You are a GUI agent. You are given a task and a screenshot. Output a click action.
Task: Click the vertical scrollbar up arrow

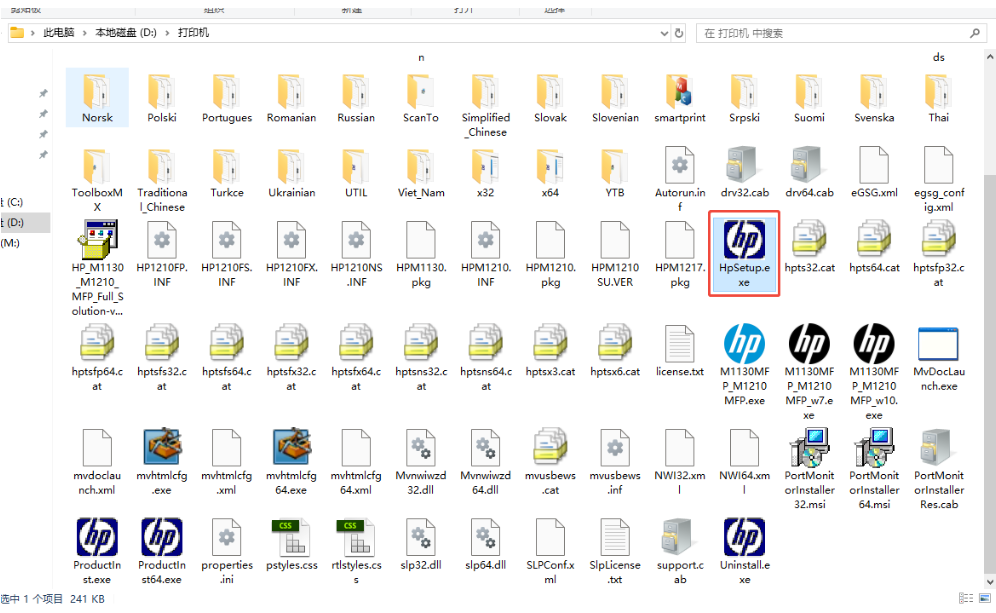(990, 57)
